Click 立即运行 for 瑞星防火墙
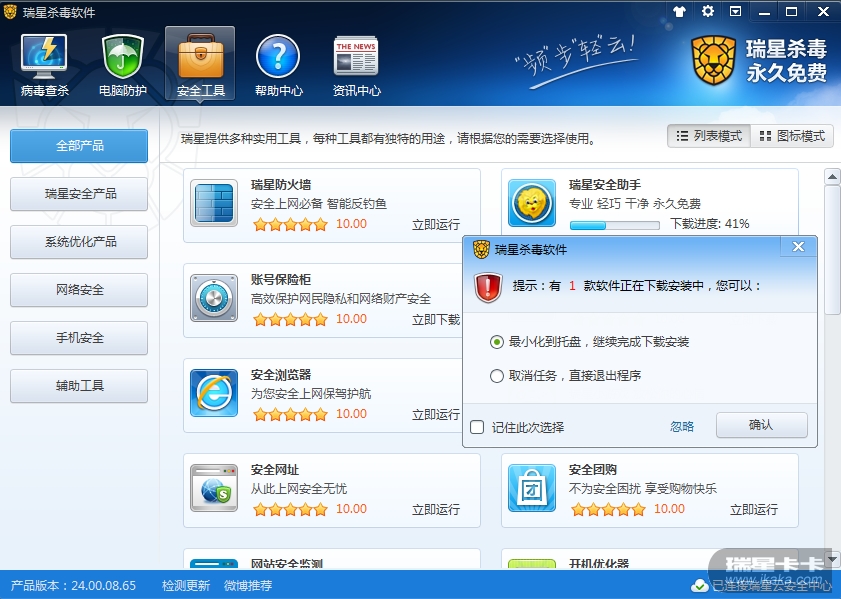Screen dimensions: 841x599 (x=436, y=224)
